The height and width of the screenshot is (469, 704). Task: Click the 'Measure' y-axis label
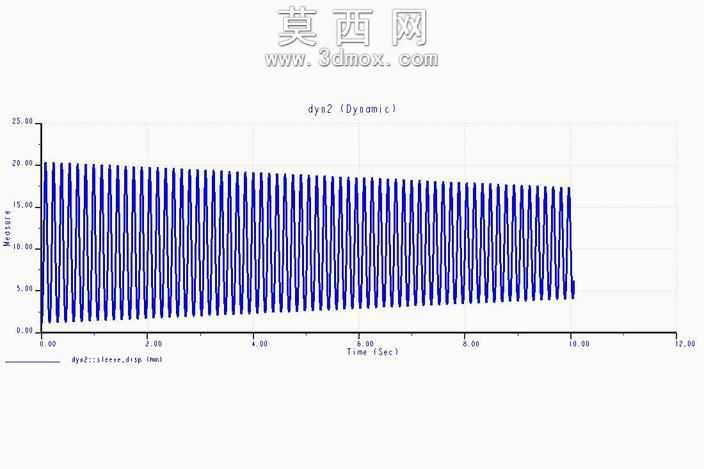tap(7, 228)
